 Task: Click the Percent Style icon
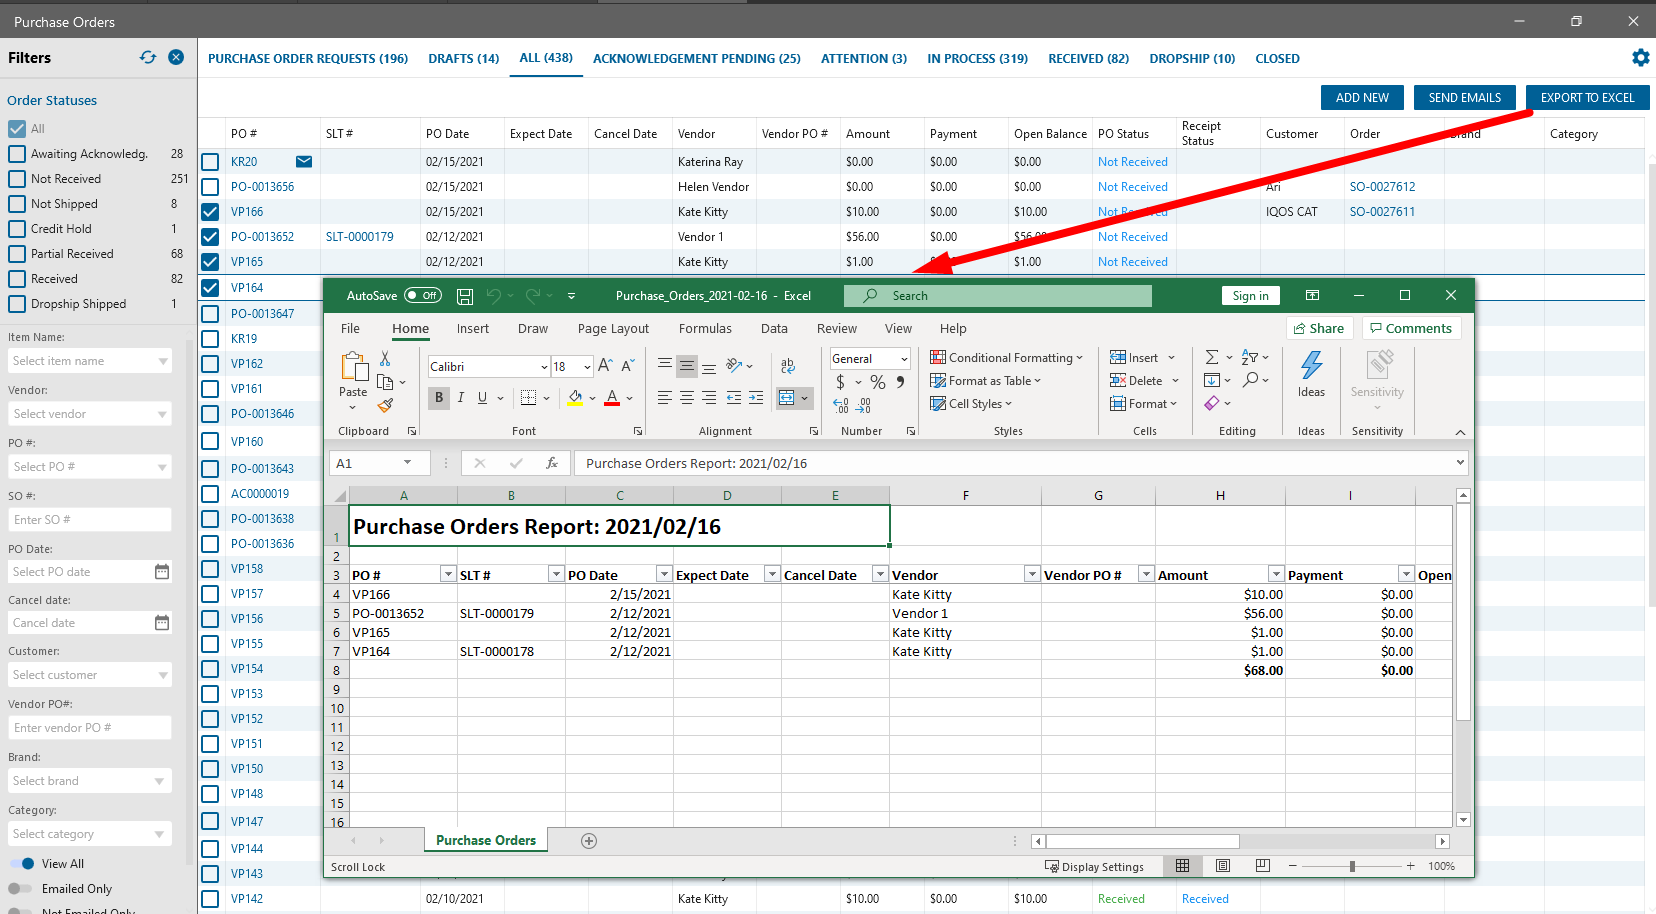pos(877,382)
